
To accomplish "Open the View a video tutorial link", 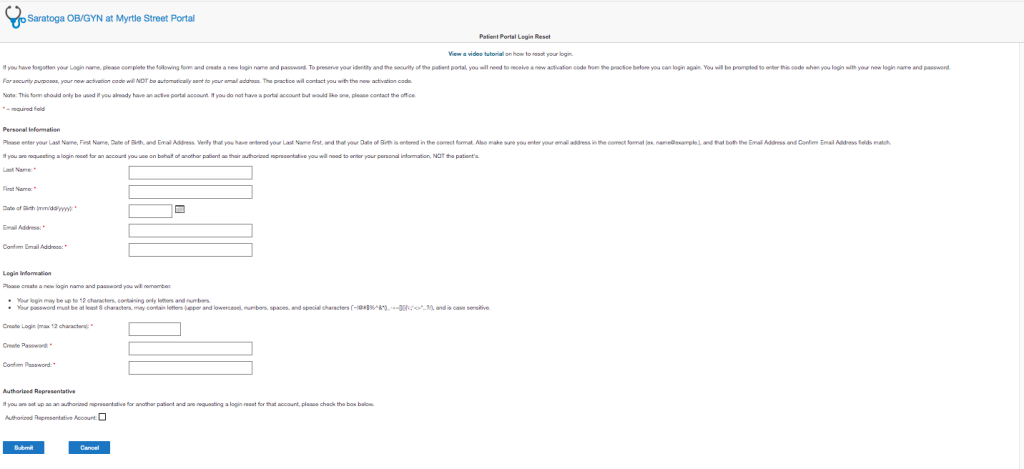I will pyautogui.click(x=475, y=54).
